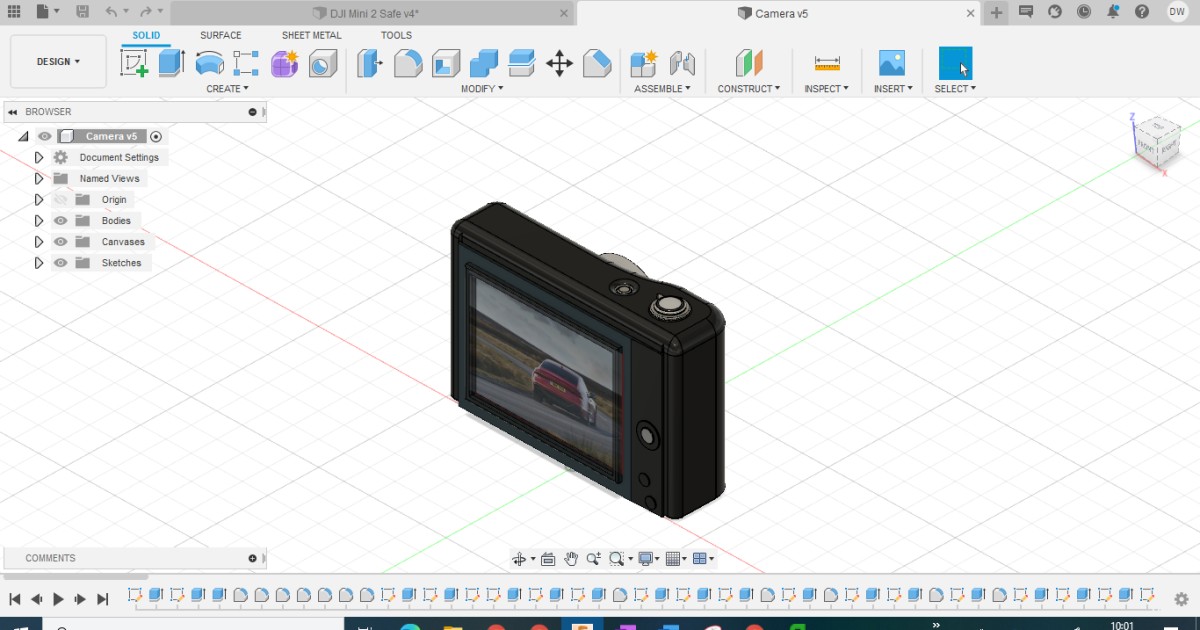1200x630 pixels.
Task: Click the SELECT button in the toolbar
Action: point(954,62)
